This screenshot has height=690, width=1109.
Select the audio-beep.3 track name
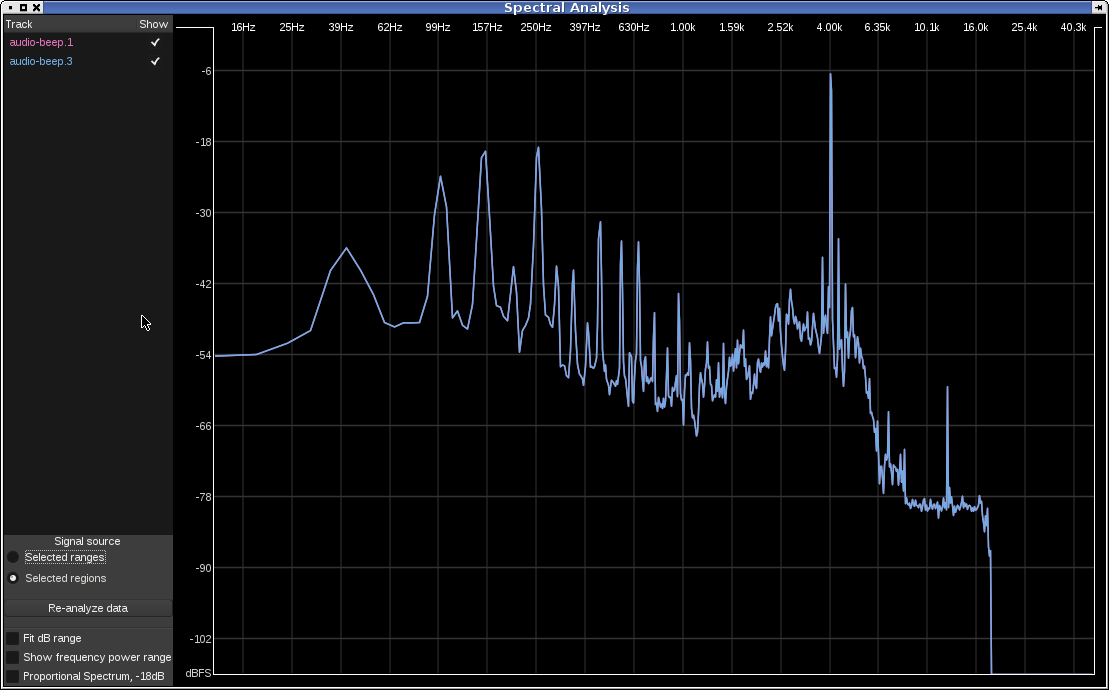[41, 62]
